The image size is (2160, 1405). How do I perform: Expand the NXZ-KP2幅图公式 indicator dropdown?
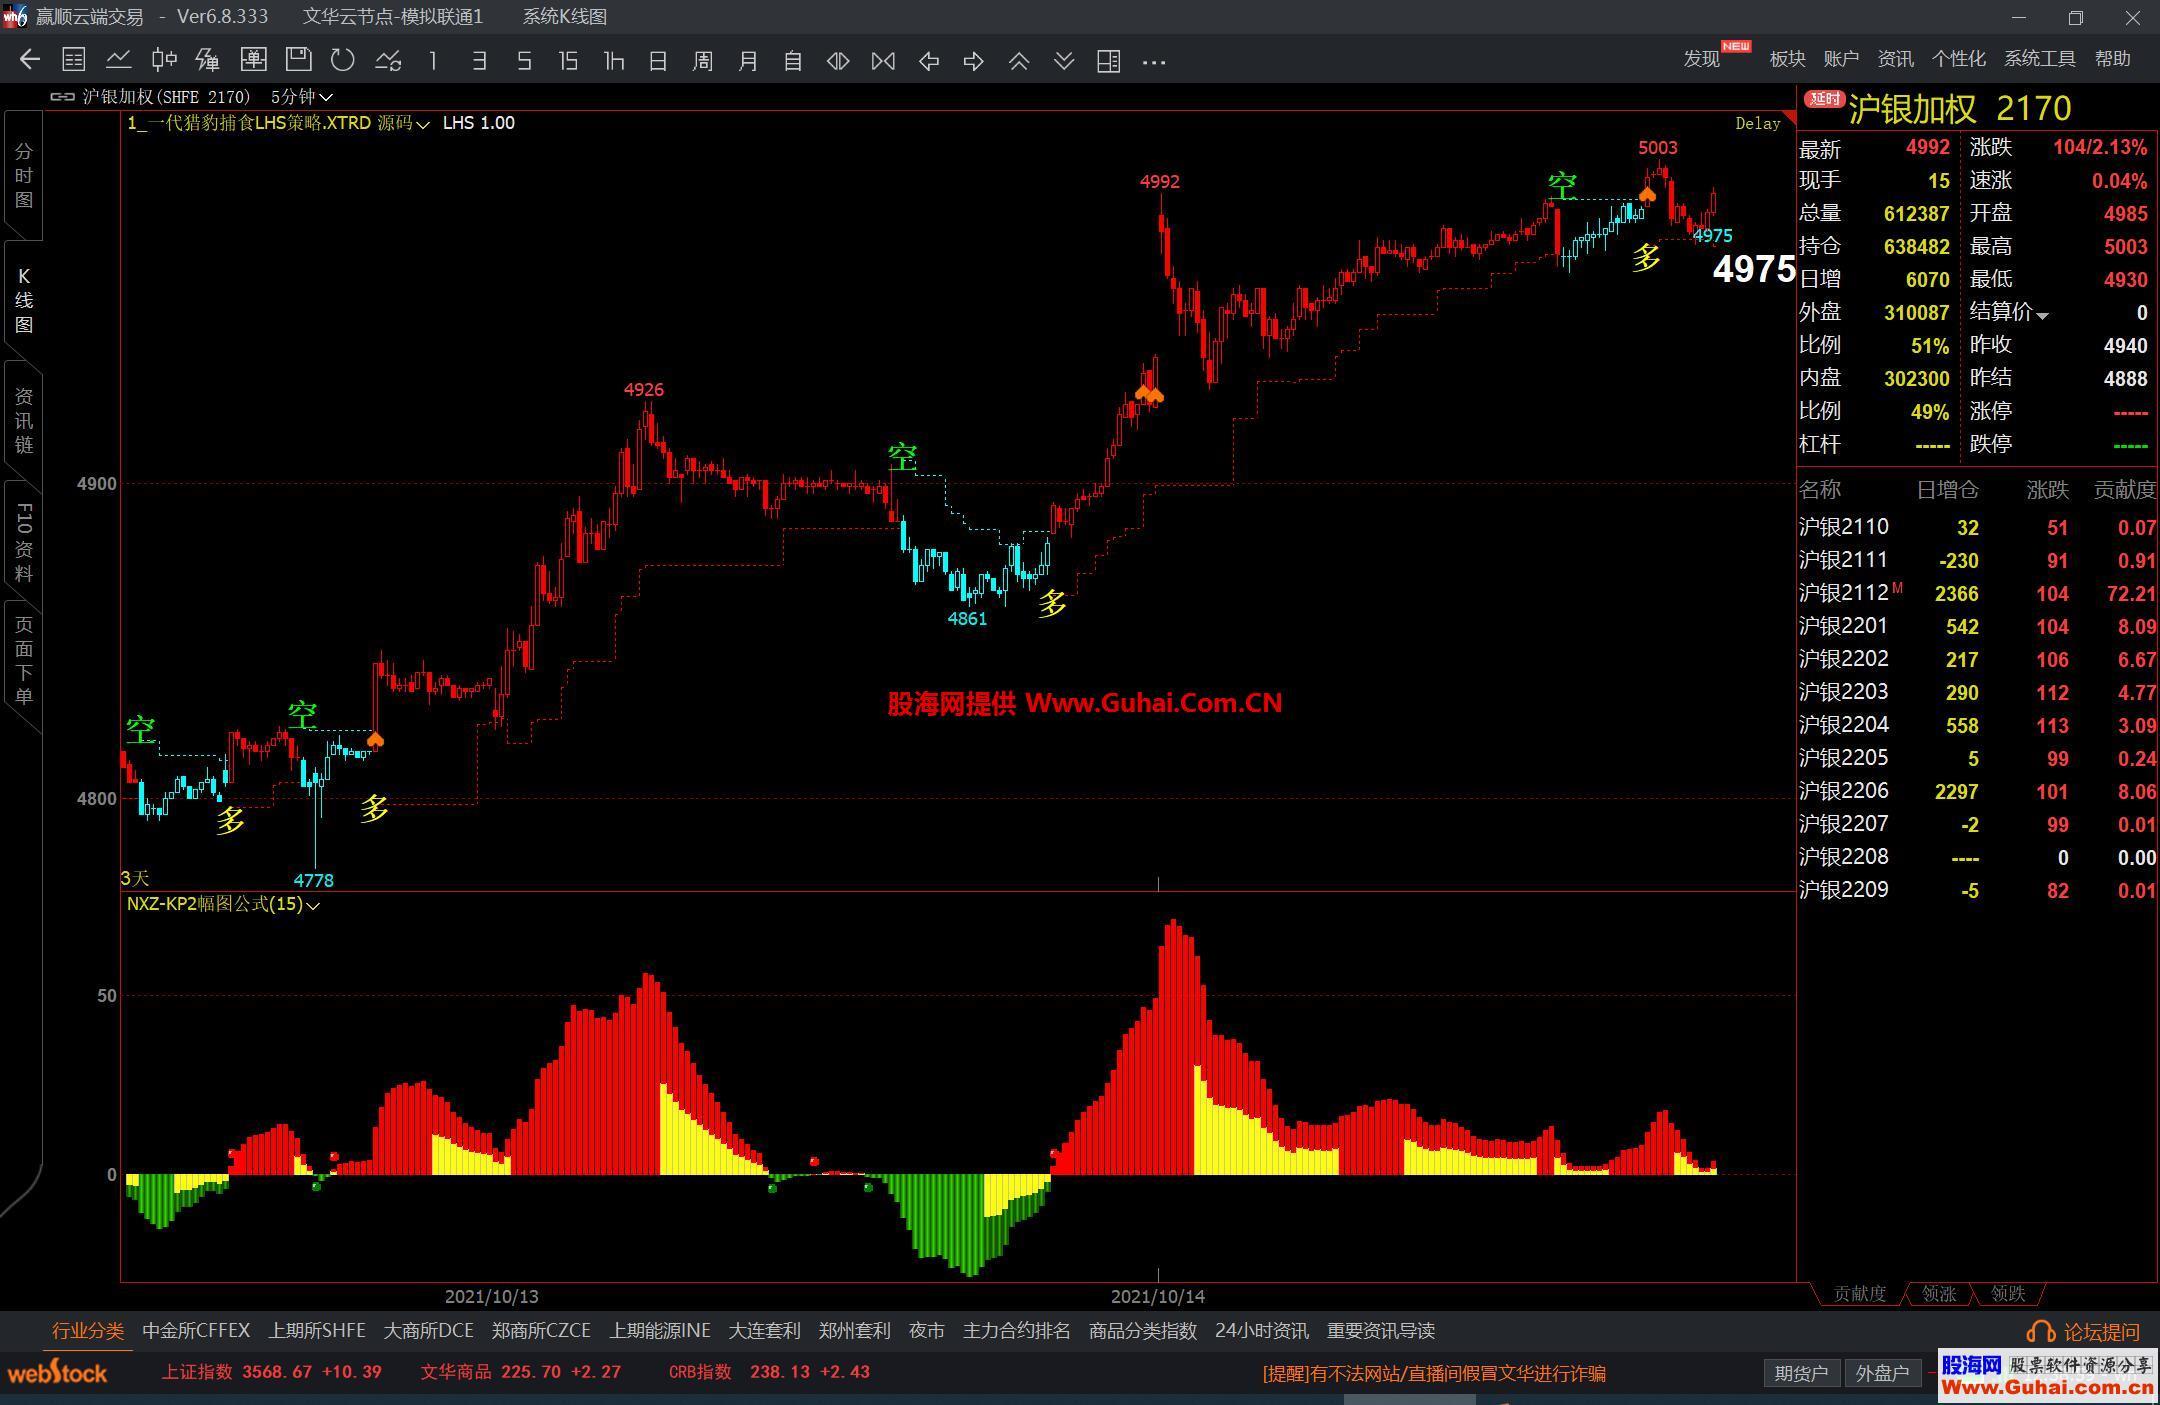click(313, 905)
